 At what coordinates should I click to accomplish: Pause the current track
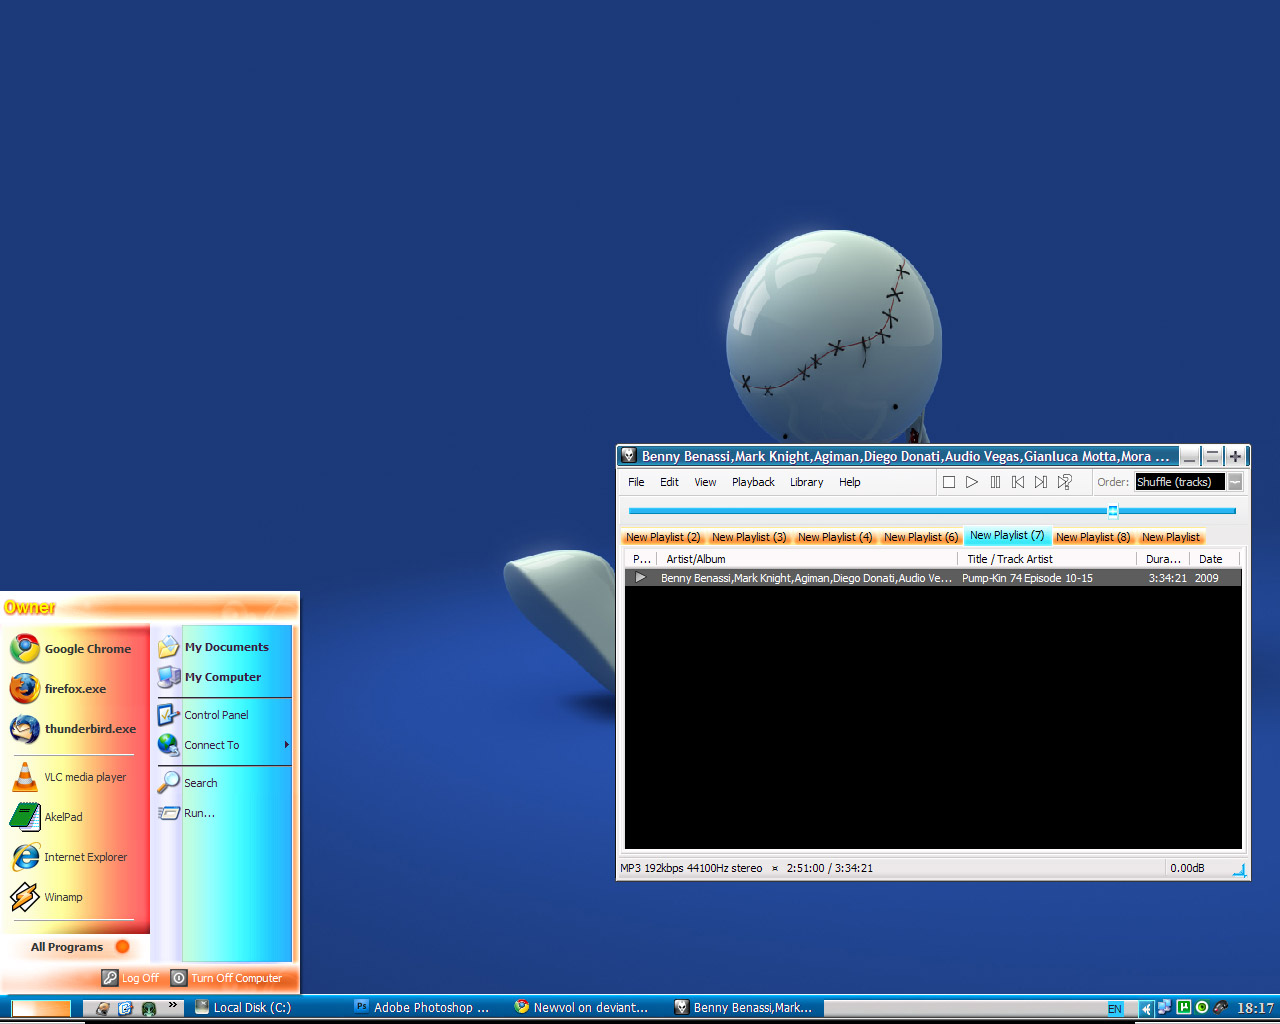point(995,482)
